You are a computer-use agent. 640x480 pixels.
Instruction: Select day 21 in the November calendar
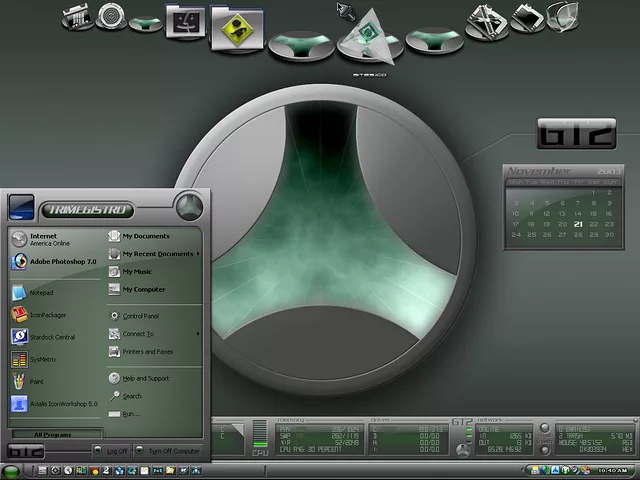[578, 224]
